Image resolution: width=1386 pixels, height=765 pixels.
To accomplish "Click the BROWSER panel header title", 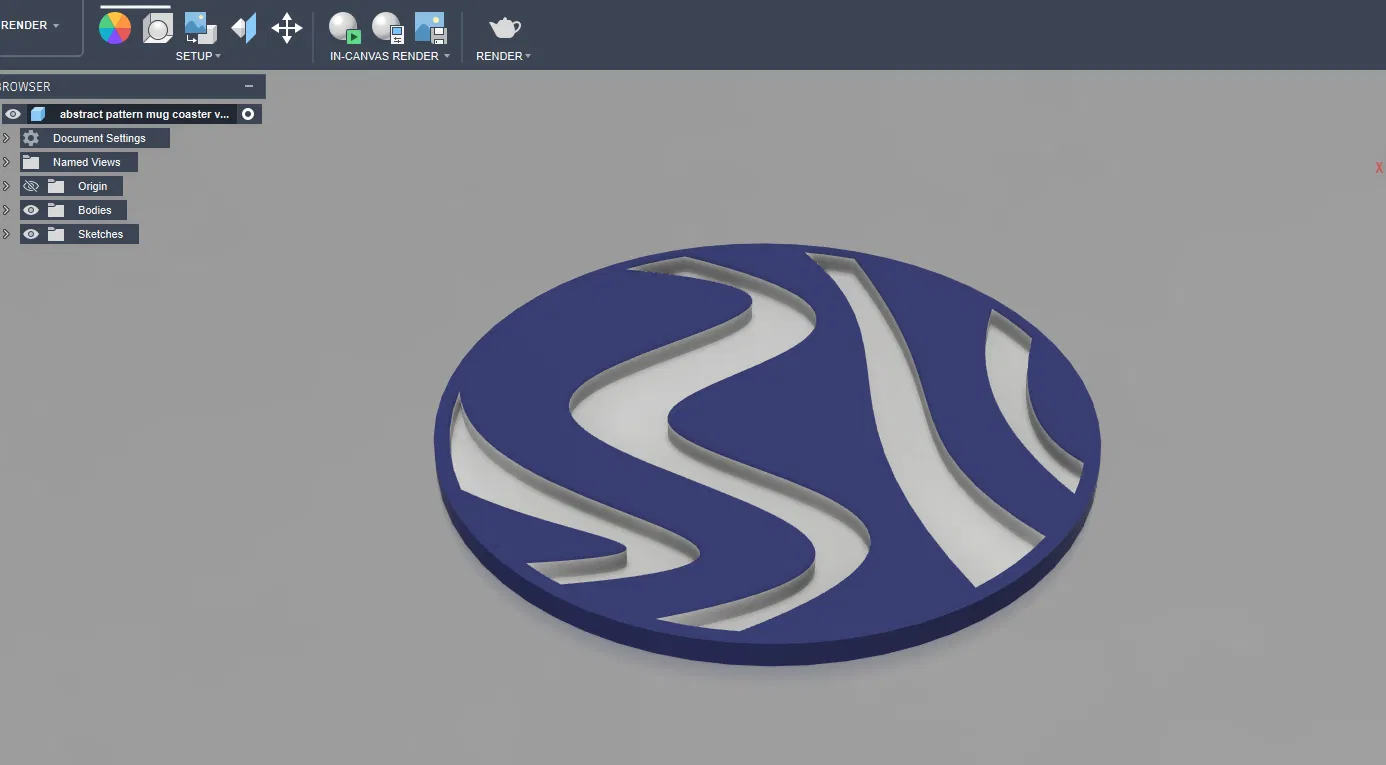I will pos(26,86).
